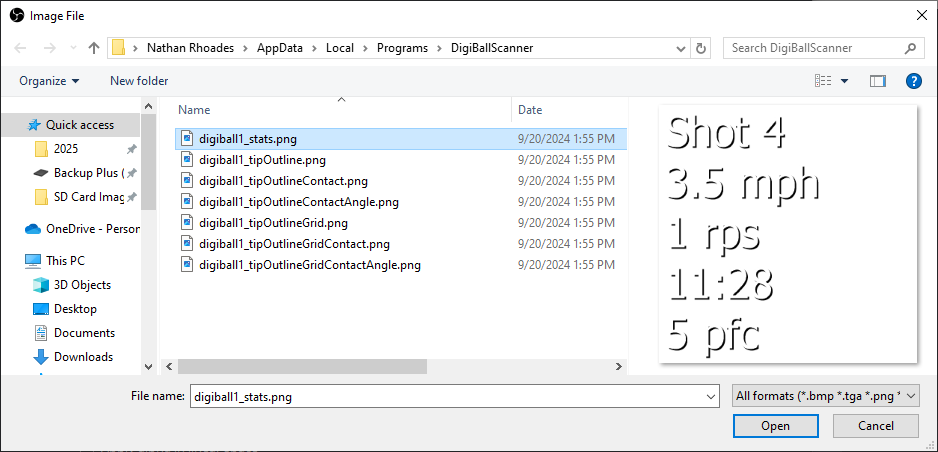Select the Downloads folder in sidebar
The height and width of the screenshot is (452, 938).
pyautogui.click(x=83, y=357)
